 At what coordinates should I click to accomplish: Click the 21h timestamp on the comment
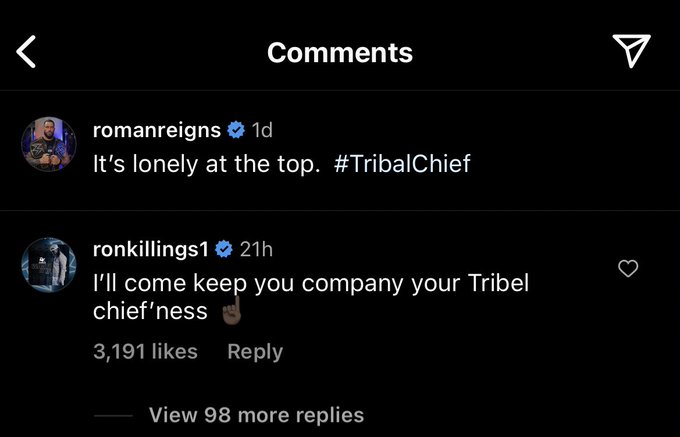256,250
